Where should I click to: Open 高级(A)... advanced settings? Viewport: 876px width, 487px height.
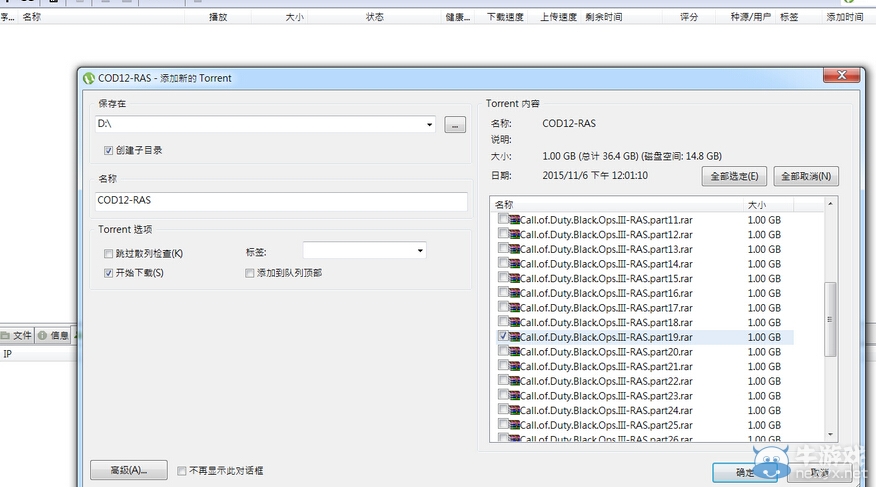click(128, 470)
